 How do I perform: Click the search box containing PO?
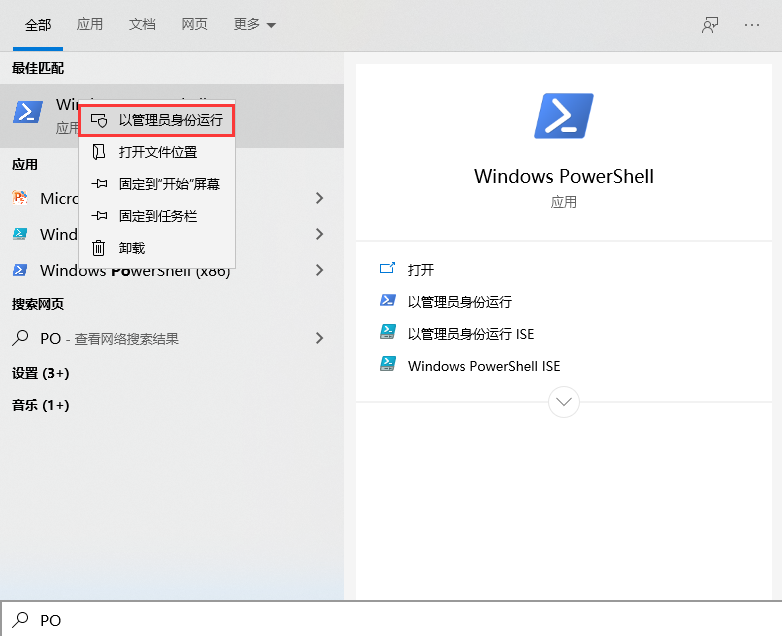click(x=391, y=620)
